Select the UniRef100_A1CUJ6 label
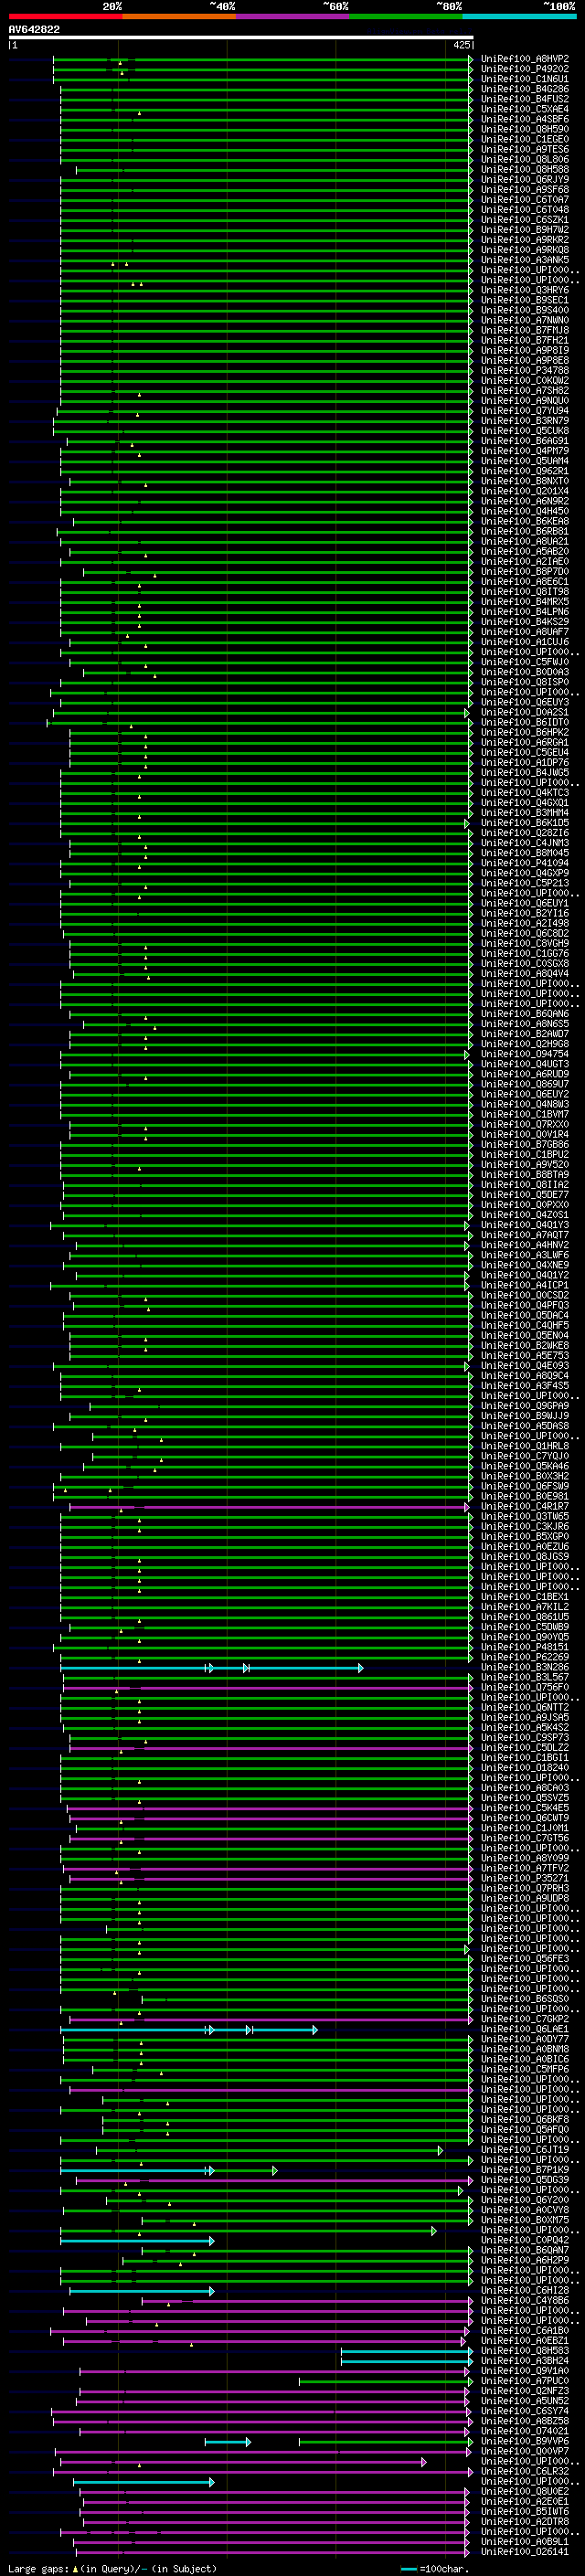 524,642
